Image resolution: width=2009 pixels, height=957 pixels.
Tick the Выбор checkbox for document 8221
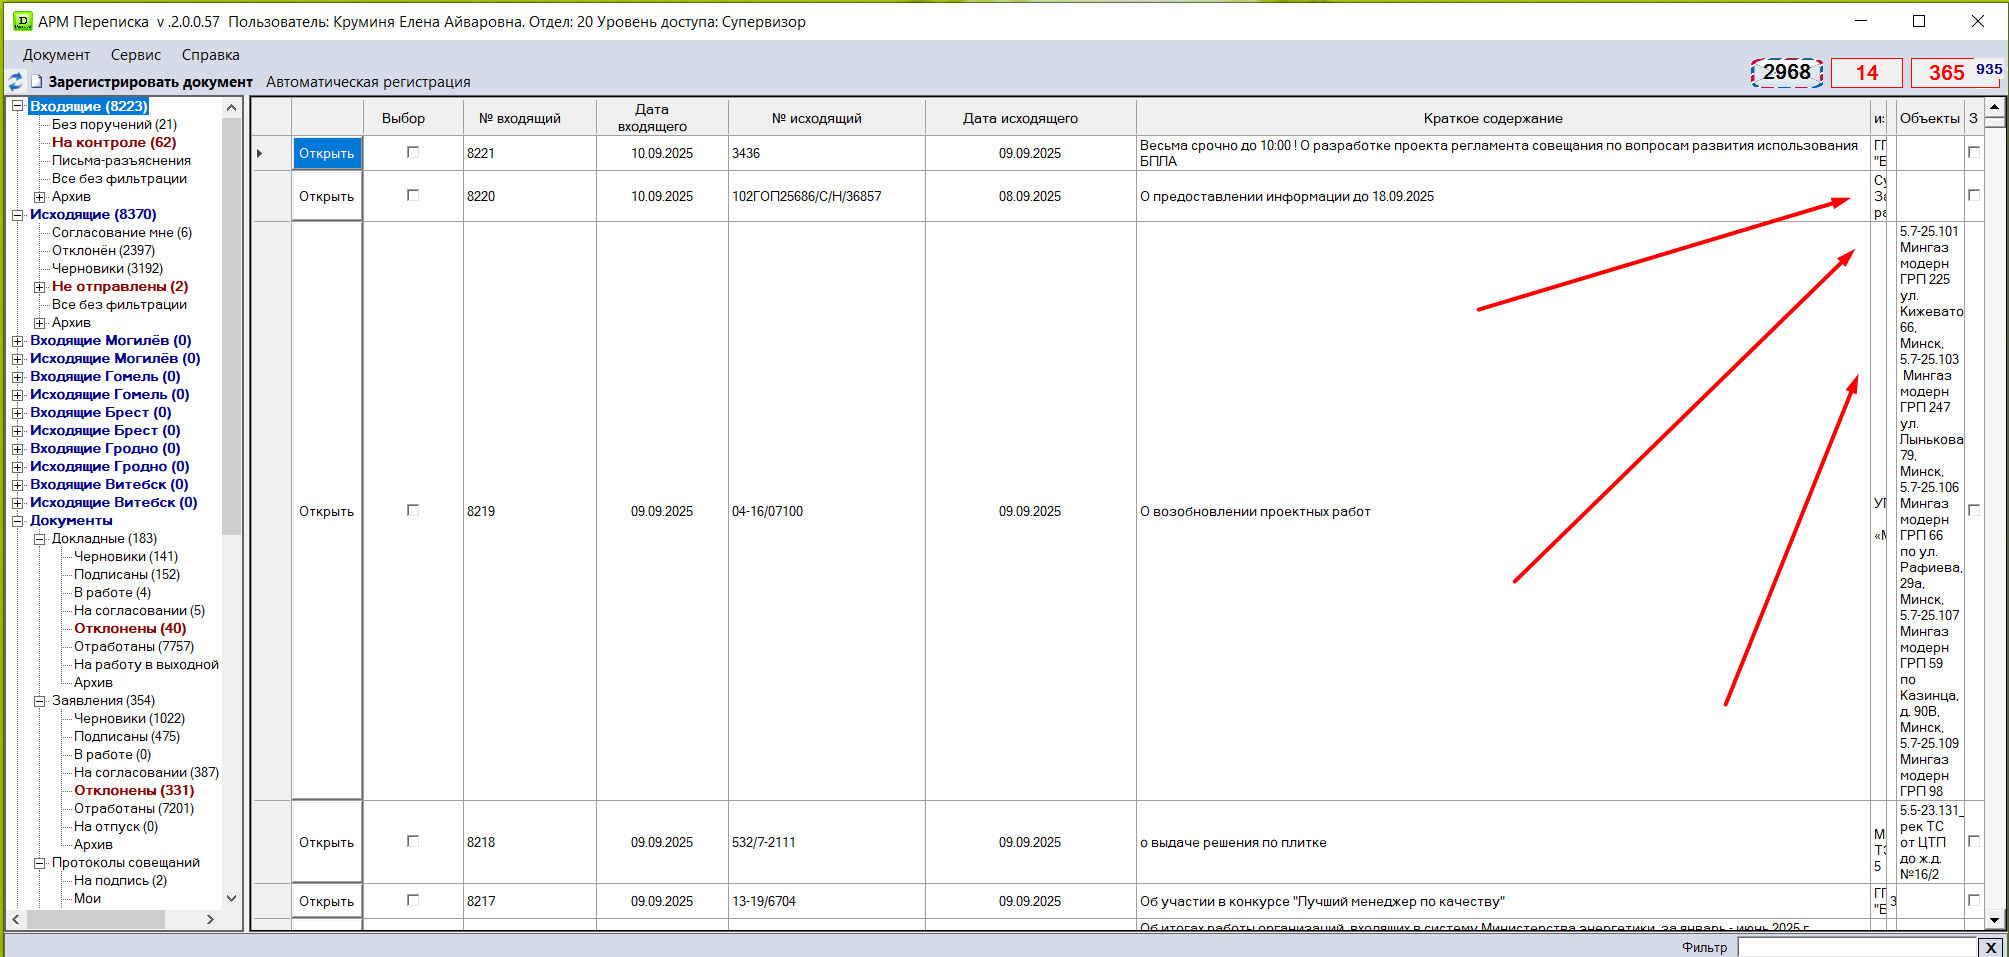(x=412, y=153)
